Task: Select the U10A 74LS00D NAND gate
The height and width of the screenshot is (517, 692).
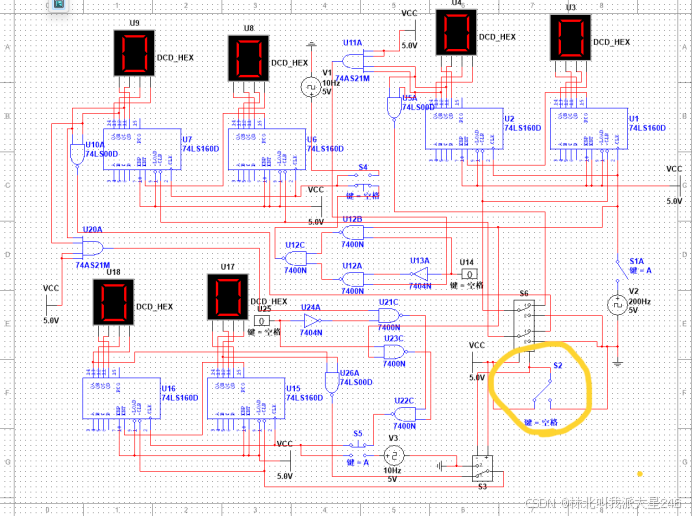Action: 77,155
